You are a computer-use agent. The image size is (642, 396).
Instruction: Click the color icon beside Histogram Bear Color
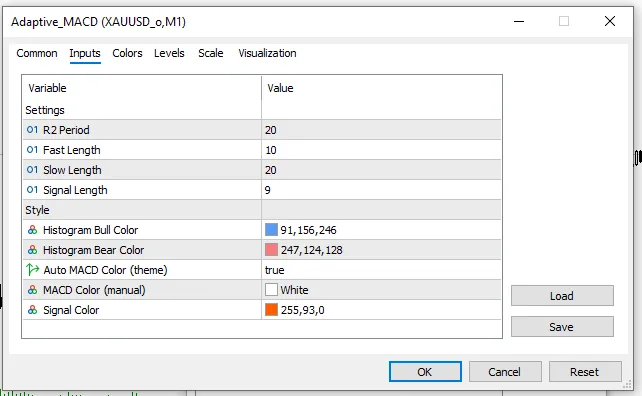click(32, 250)
